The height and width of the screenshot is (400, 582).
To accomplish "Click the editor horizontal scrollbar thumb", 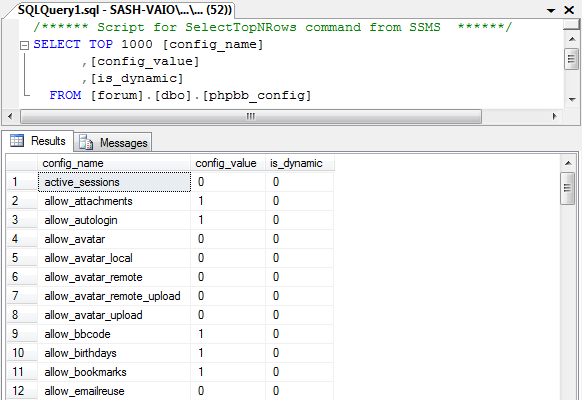I will point(251,117).
